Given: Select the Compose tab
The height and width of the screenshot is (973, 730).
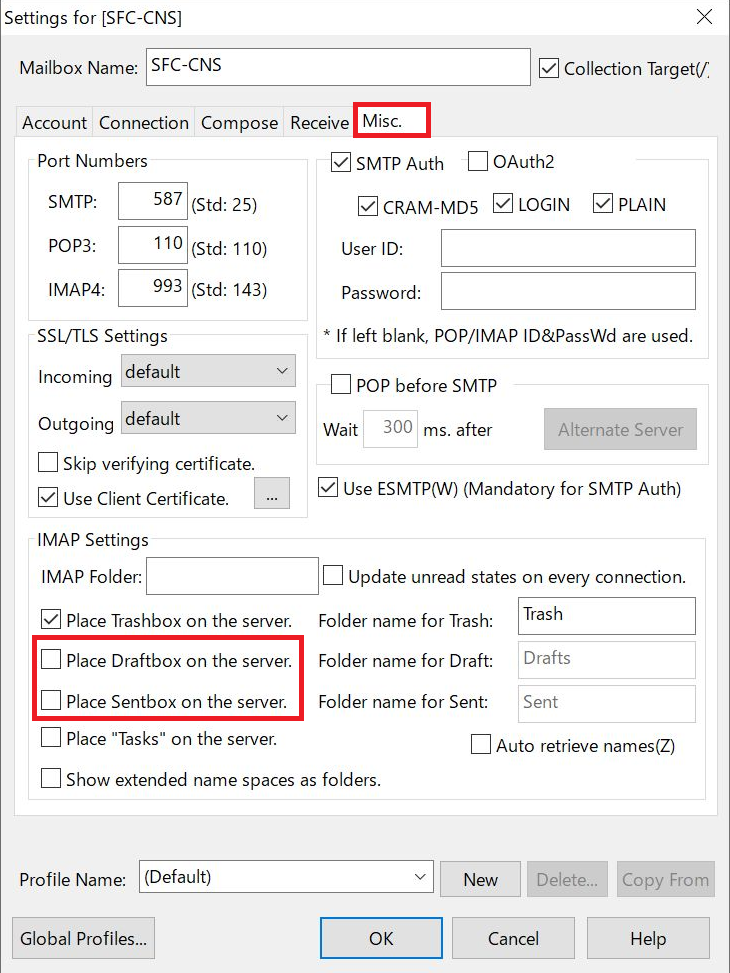Looking at the screenshot, I should click(x=239, y=123).
